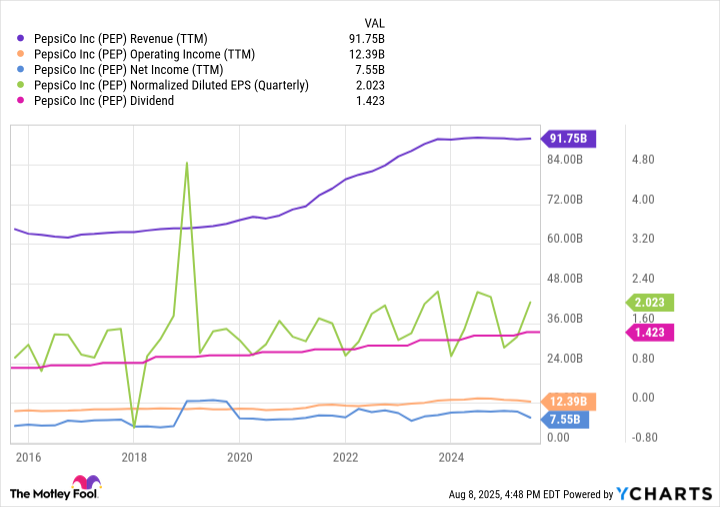Click the pink Dividend legend dot
The width and height of the screenshot is (720, 507).
pyautogui.click(x=20, y=101)
